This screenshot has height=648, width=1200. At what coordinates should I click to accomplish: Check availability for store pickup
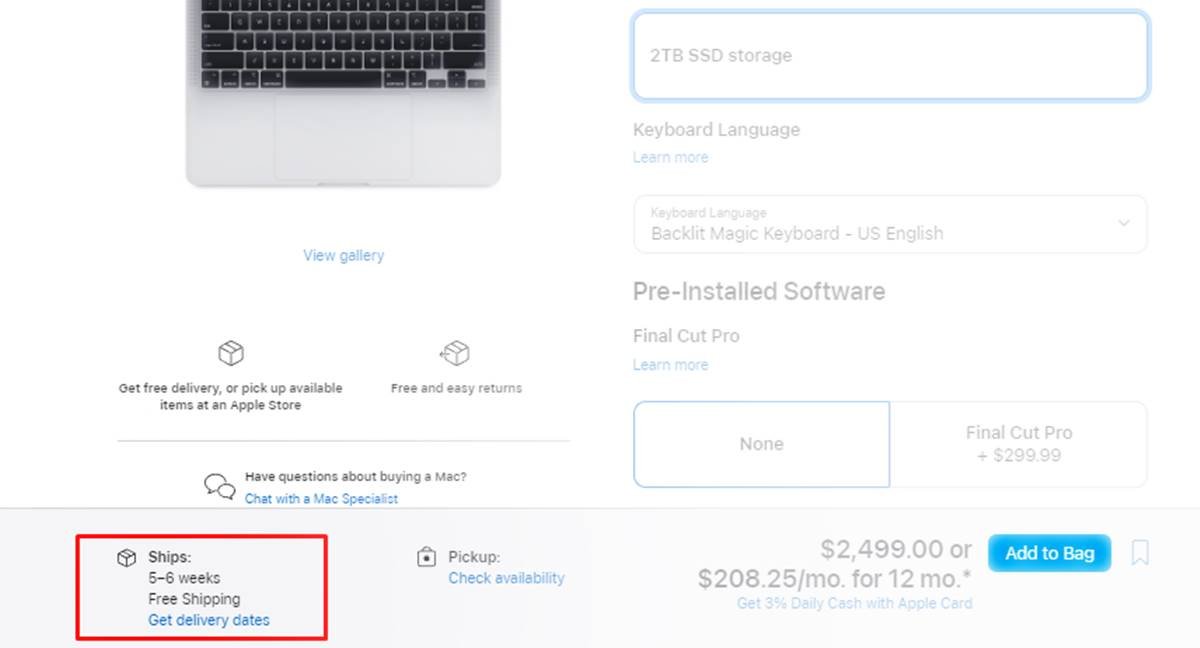pyautogui.click(x=506, y=578)
